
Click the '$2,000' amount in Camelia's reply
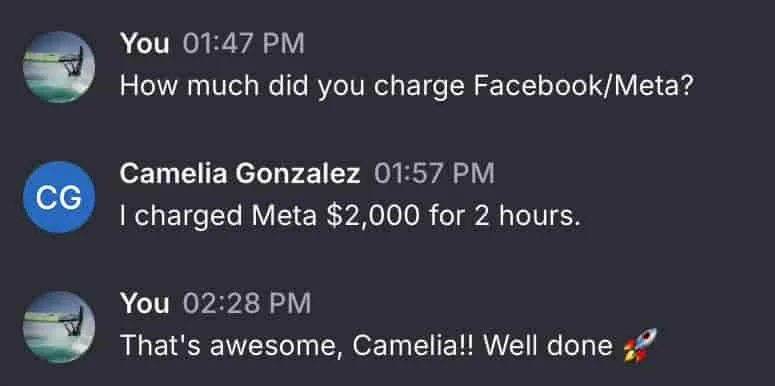[x=373, y=217]
